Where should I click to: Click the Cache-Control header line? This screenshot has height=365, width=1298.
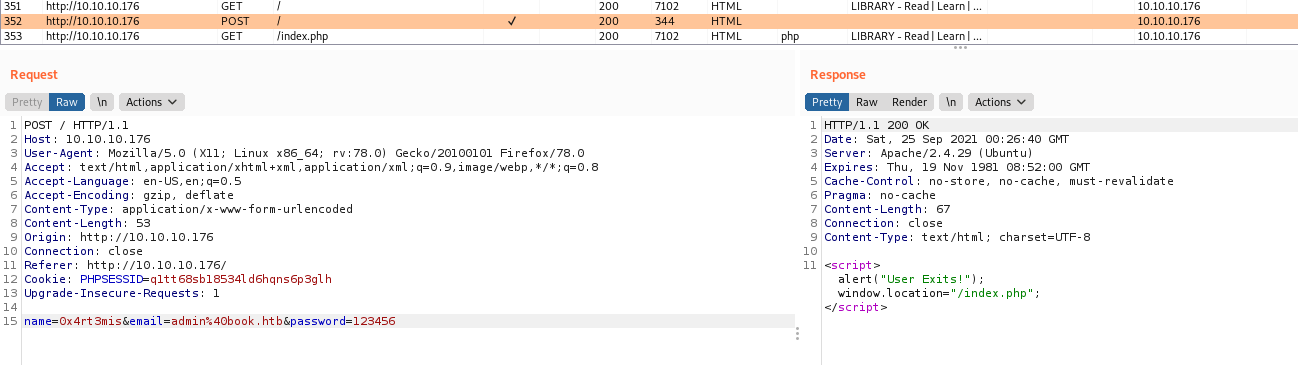click(999, 181)
